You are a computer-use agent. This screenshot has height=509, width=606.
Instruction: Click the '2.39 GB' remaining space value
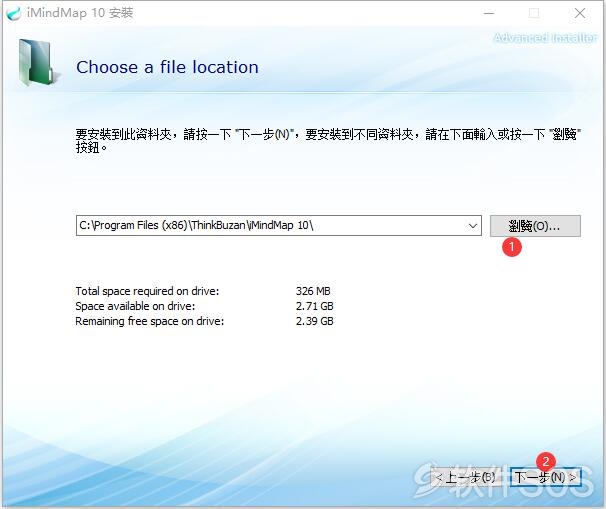pos(315,321)
